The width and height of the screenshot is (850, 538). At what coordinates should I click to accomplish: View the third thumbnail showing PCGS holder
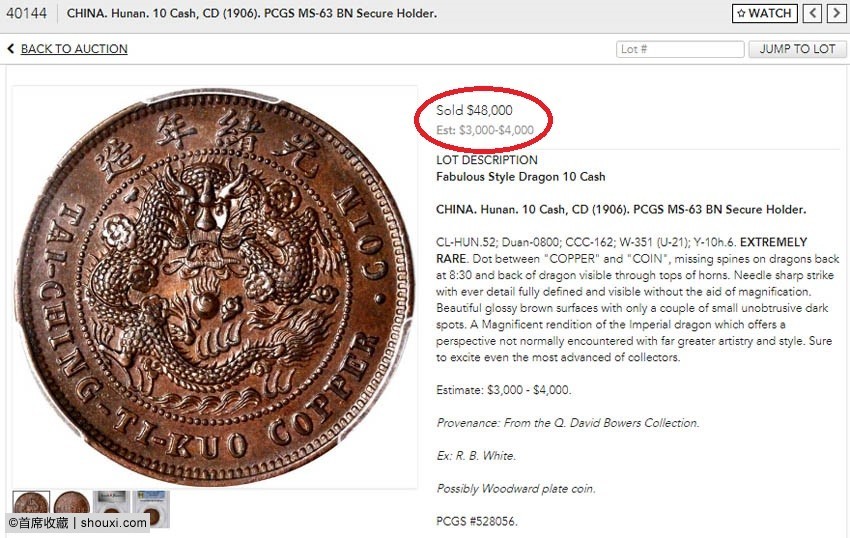point(111,505)
